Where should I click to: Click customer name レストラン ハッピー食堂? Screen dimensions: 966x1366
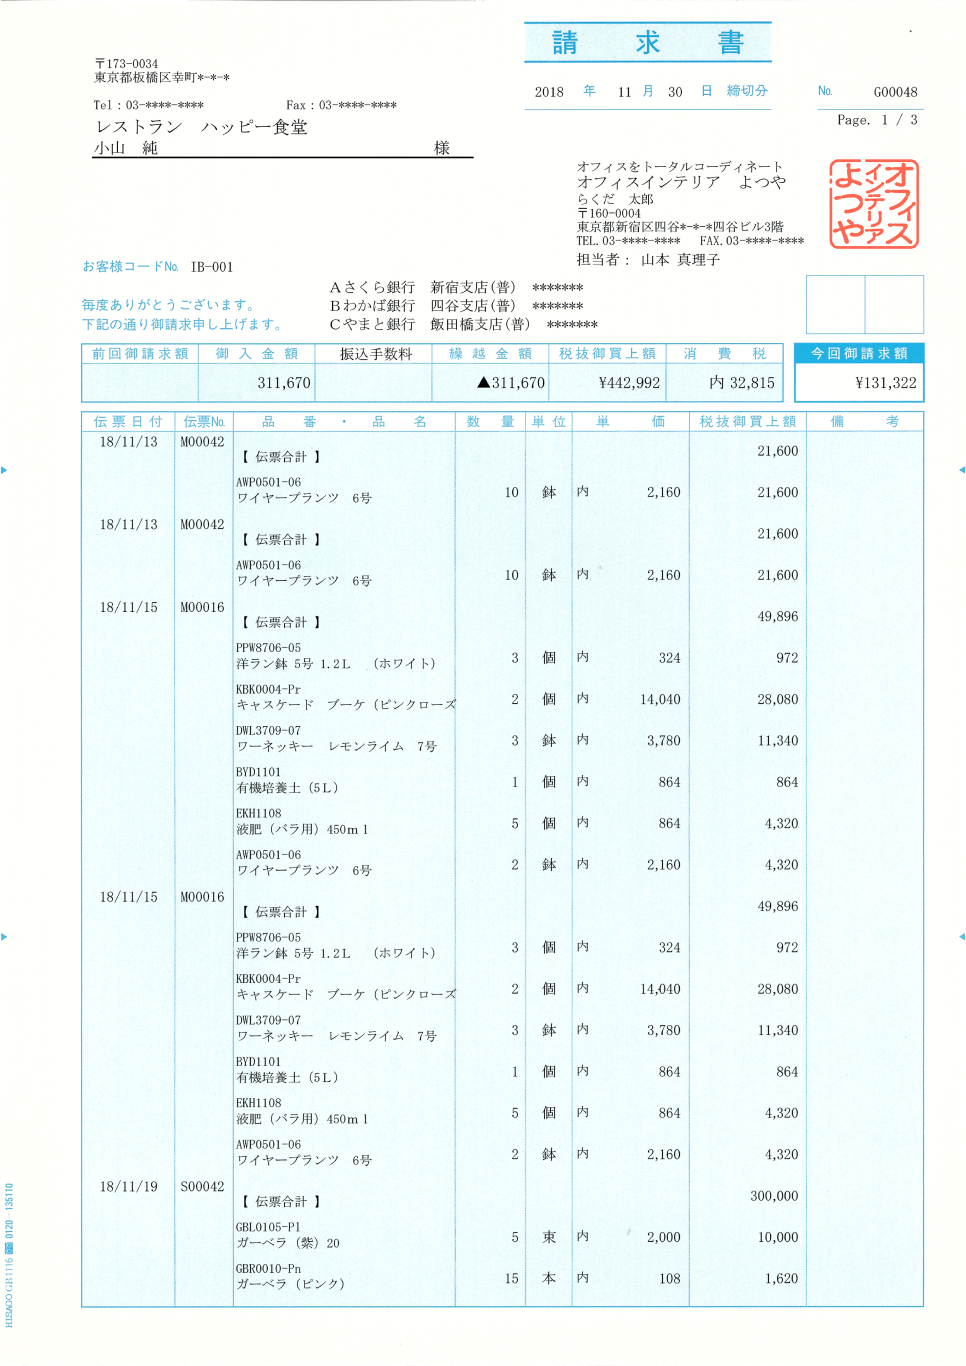click(202, 127)
